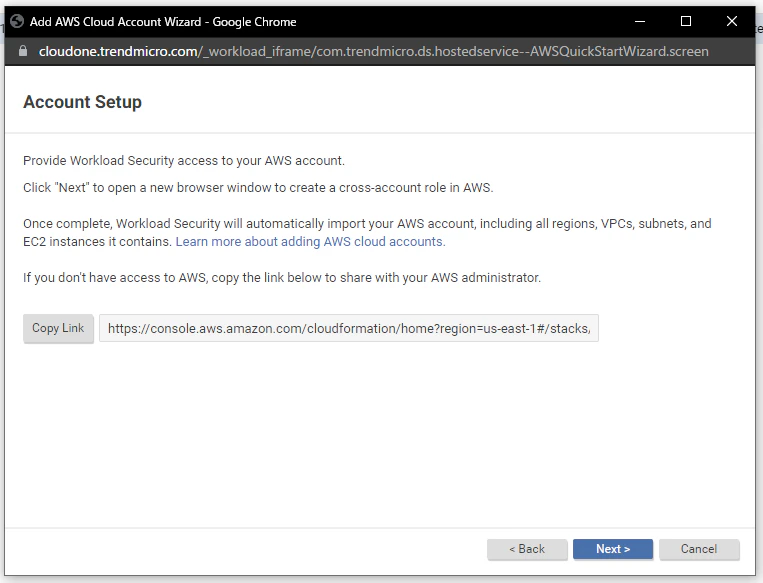
Task: Click the line 'If you don't have access to AWS'
Action: coord(282,277)
